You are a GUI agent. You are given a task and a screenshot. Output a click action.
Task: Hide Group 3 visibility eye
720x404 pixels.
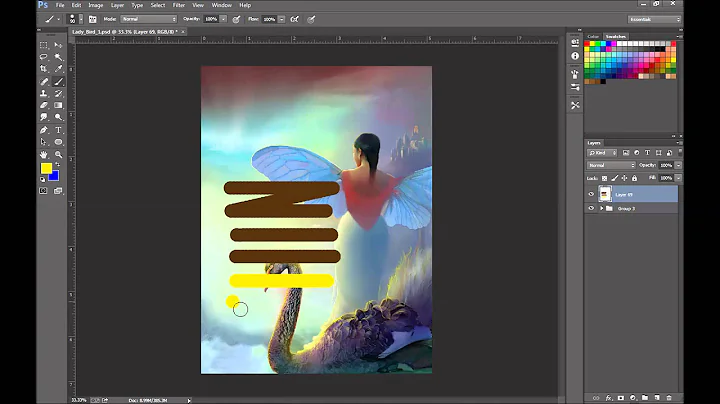(591, 208)
